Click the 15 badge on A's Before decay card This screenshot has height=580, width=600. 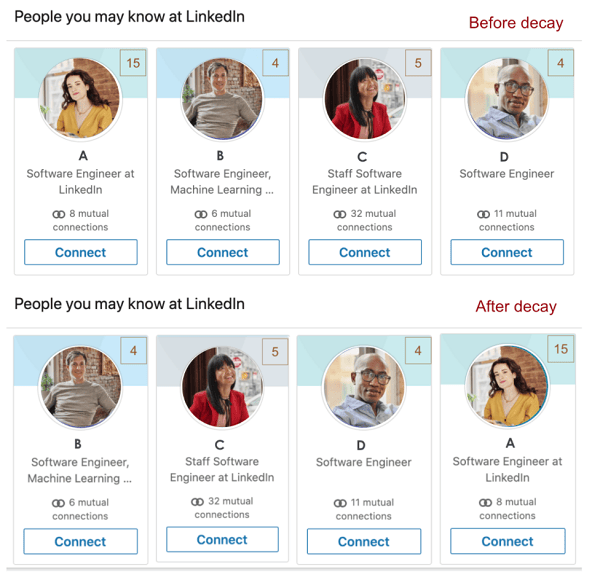click(x=133, y=63)
